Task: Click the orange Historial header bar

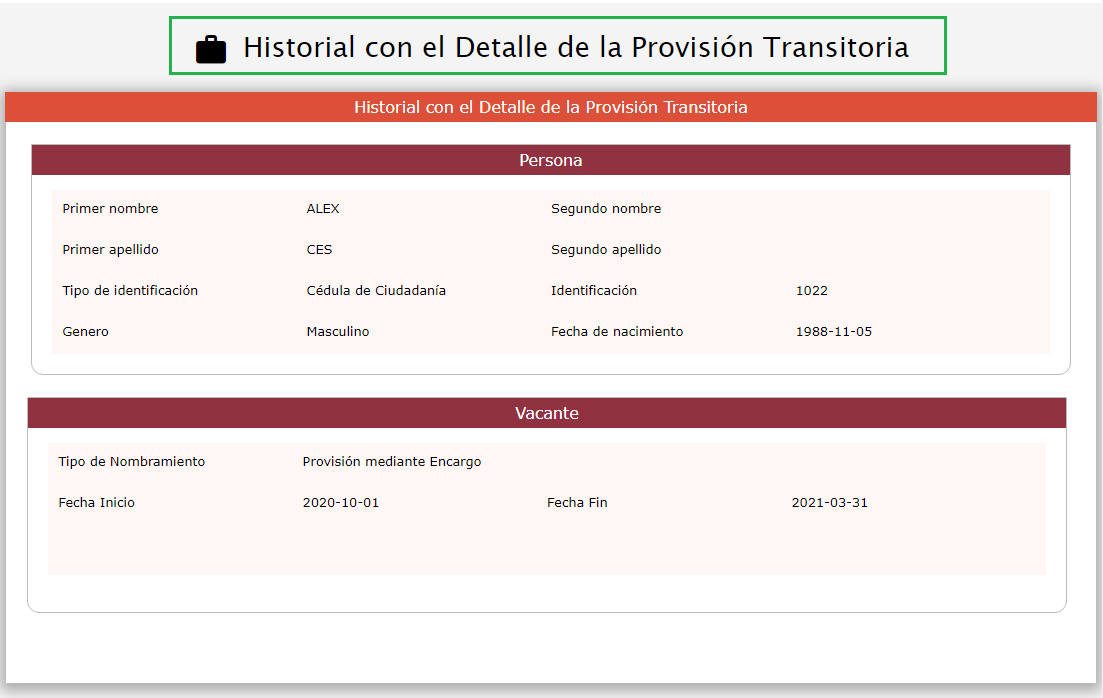Action: tap(550, 107)
